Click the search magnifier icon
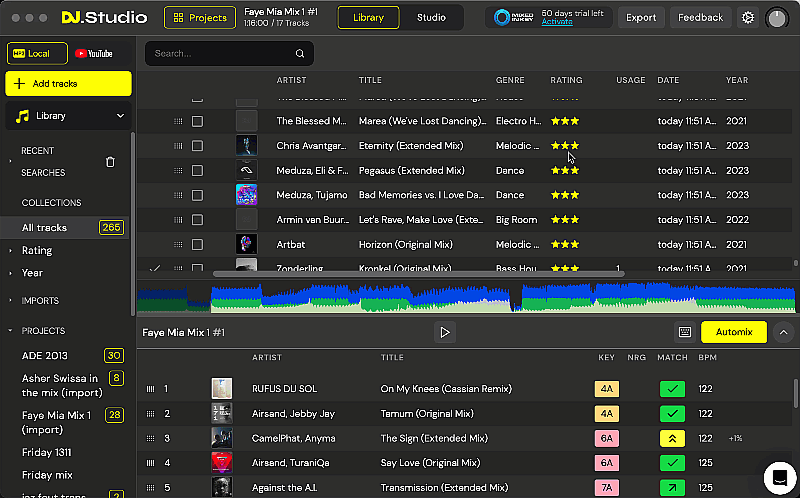The image size is (800, 498). [x=299, y=54]
